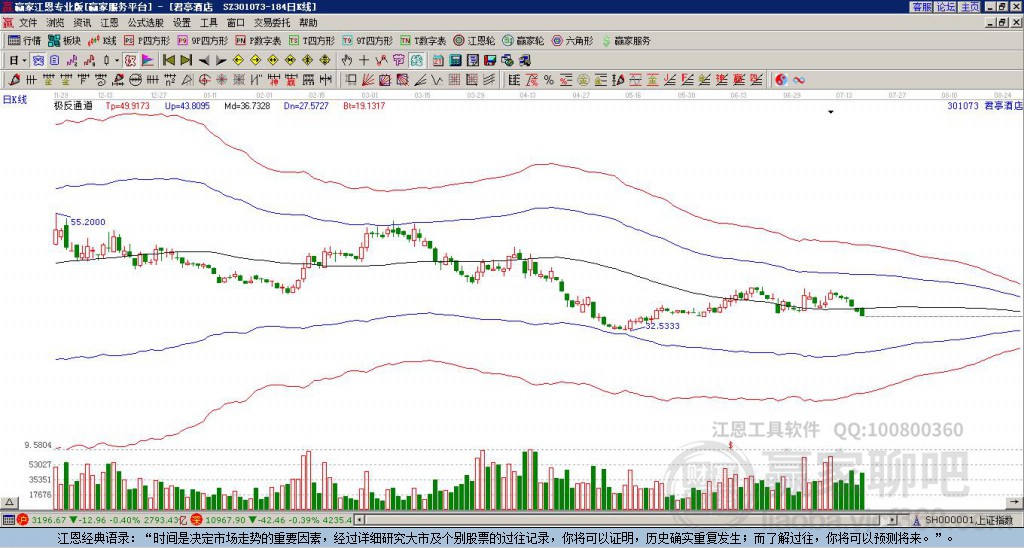Toggle the 权 price adjustment button
The height and width of the screenshot is (548, 1024).
point(130,61)
